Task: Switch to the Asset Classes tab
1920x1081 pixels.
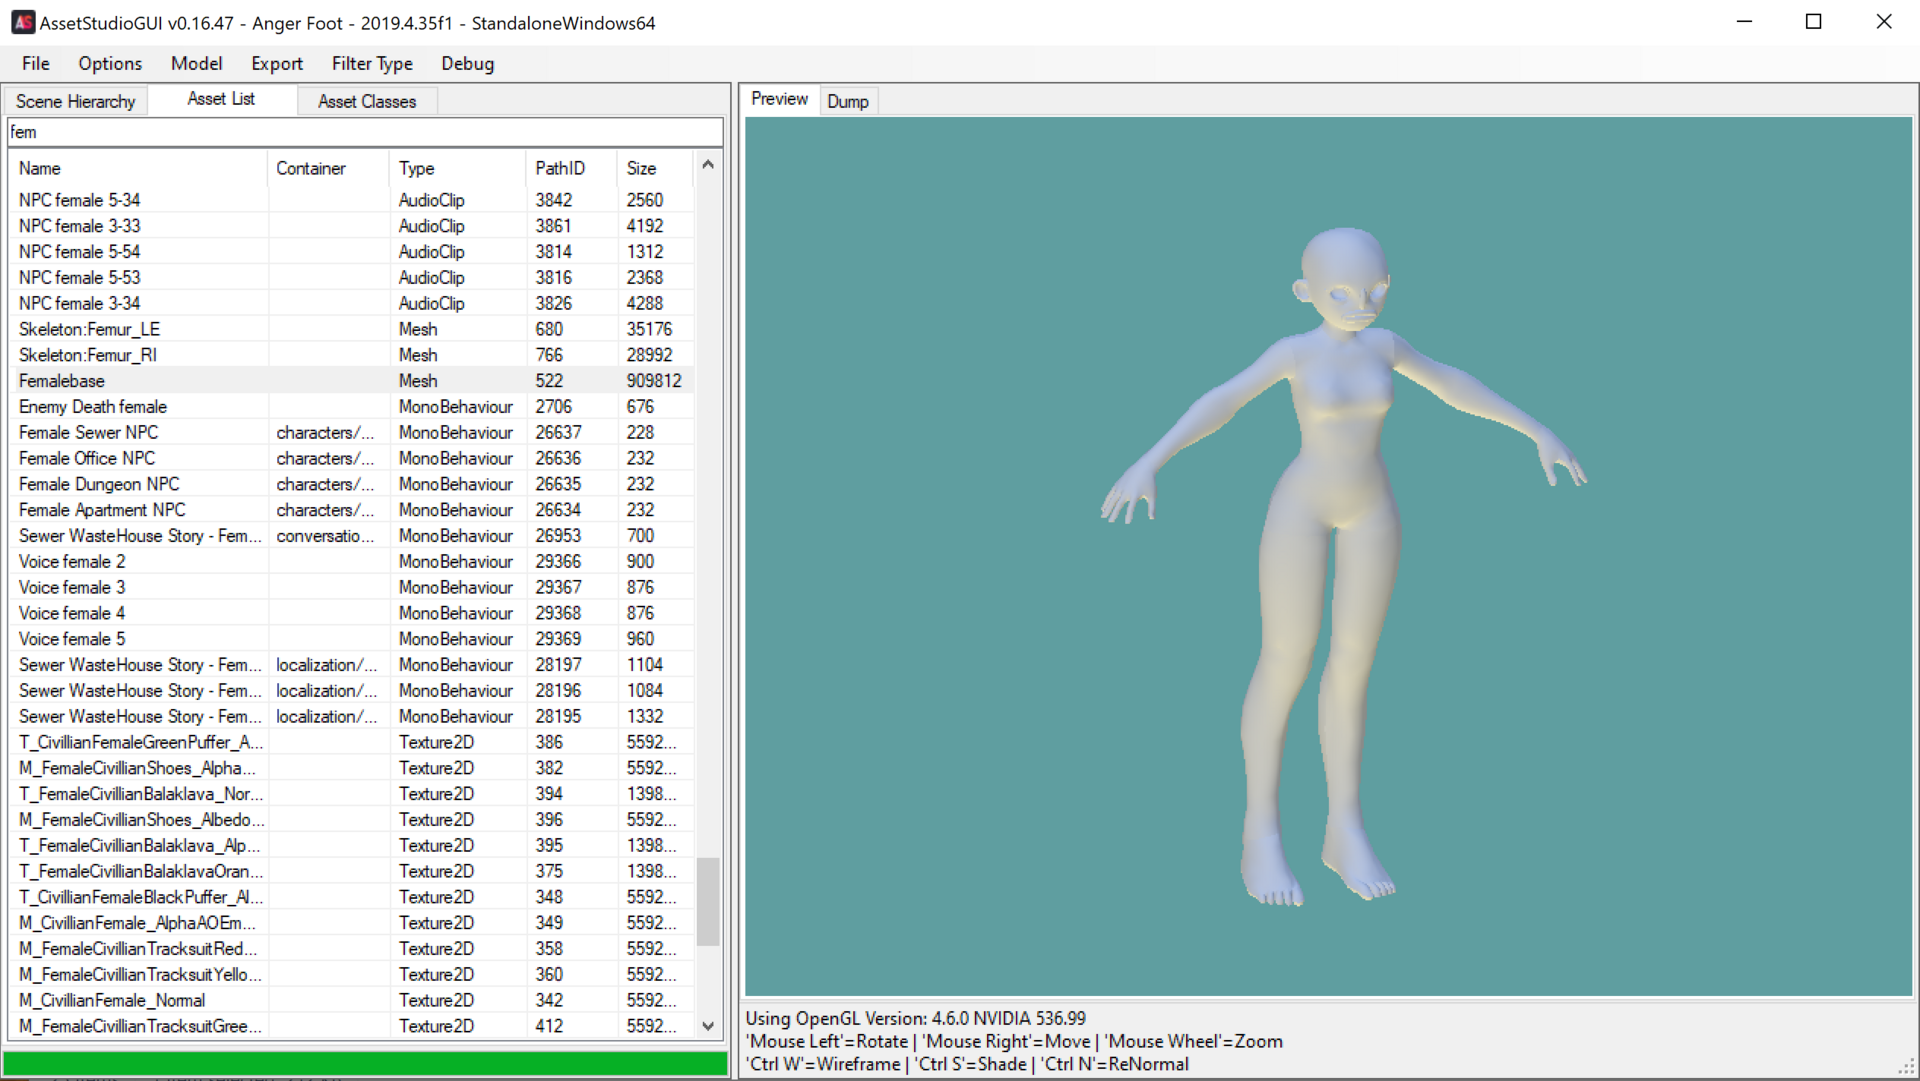Action: click(x=367, y=101)
